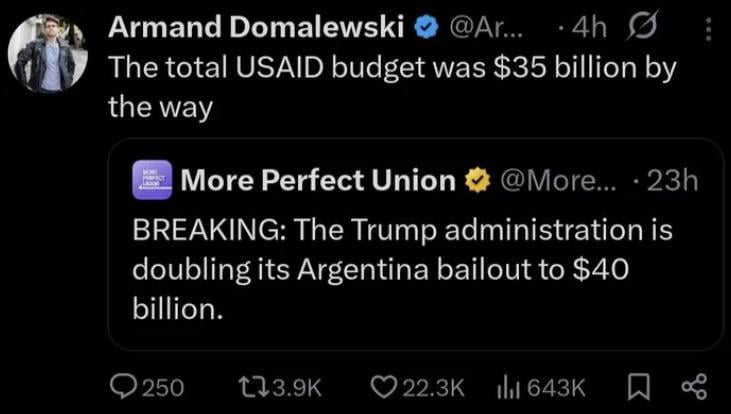Open the quoted Argentina bailout post
731x414 pixels.
[400, 270]
